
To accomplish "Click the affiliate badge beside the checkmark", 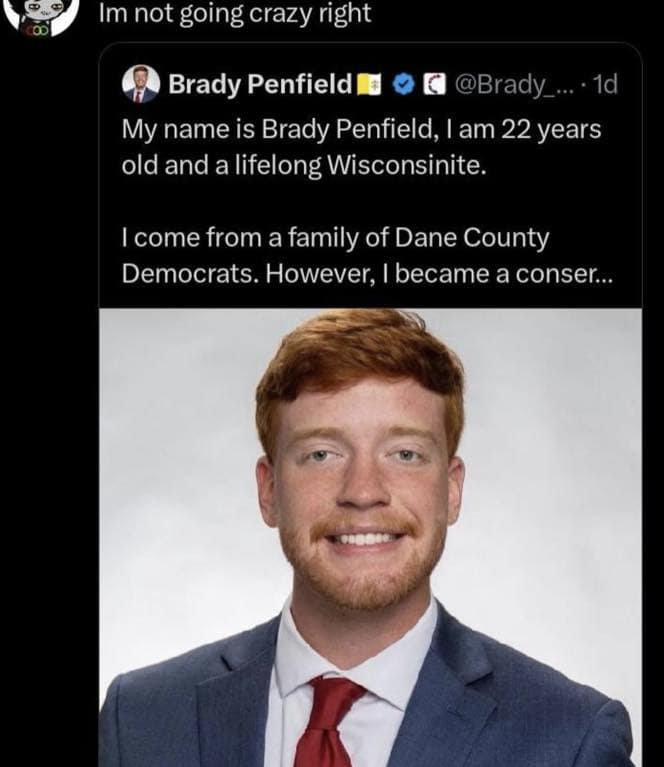I will pos(434,83).
